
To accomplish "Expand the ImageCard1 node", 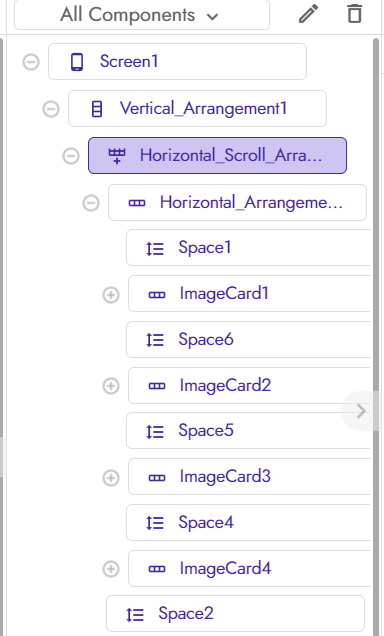I will point(111,295).
